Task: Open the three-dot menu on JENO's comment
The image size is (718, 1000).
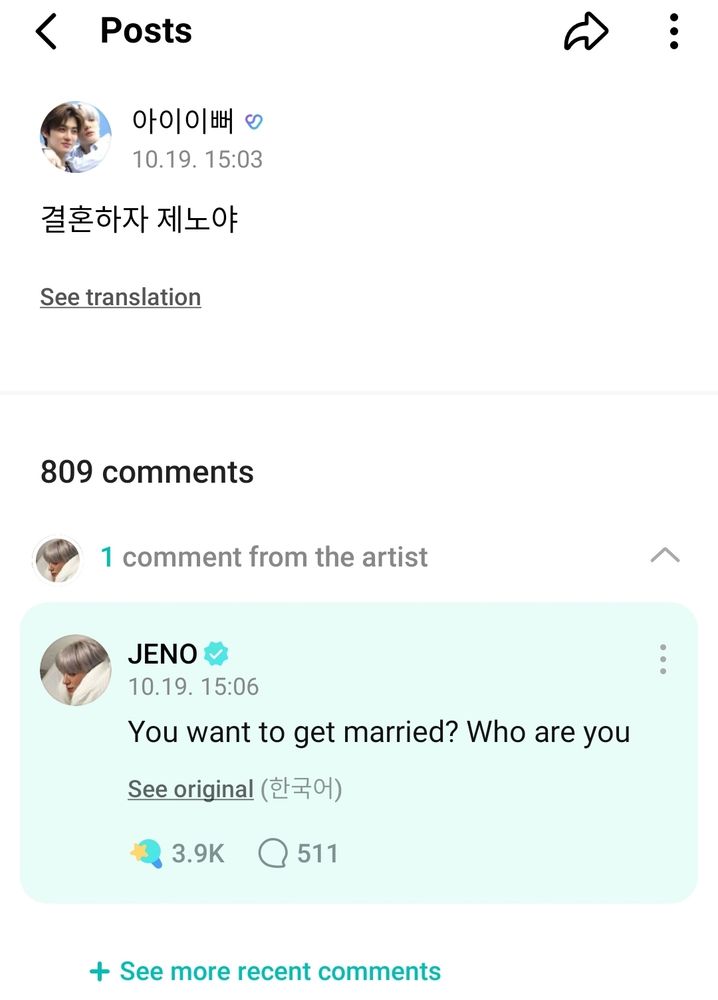Action: click(663, 659)
